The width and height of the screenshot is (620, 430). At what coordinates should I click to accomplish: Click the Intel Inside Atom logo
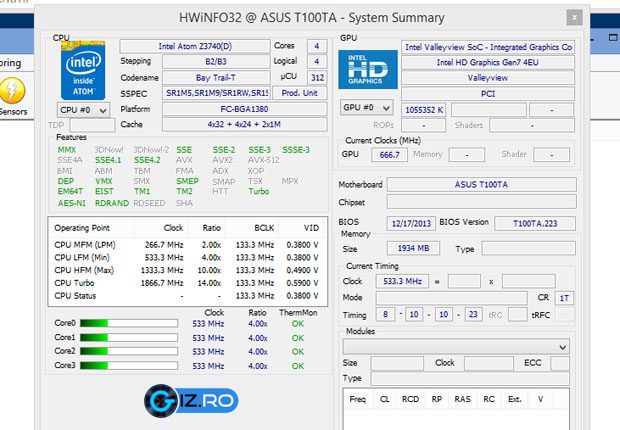83,70
